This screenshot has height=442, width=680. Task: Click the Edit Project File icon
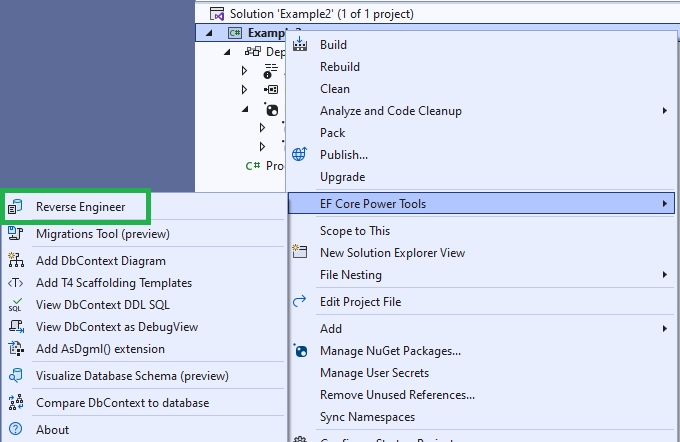pos(299,302)
